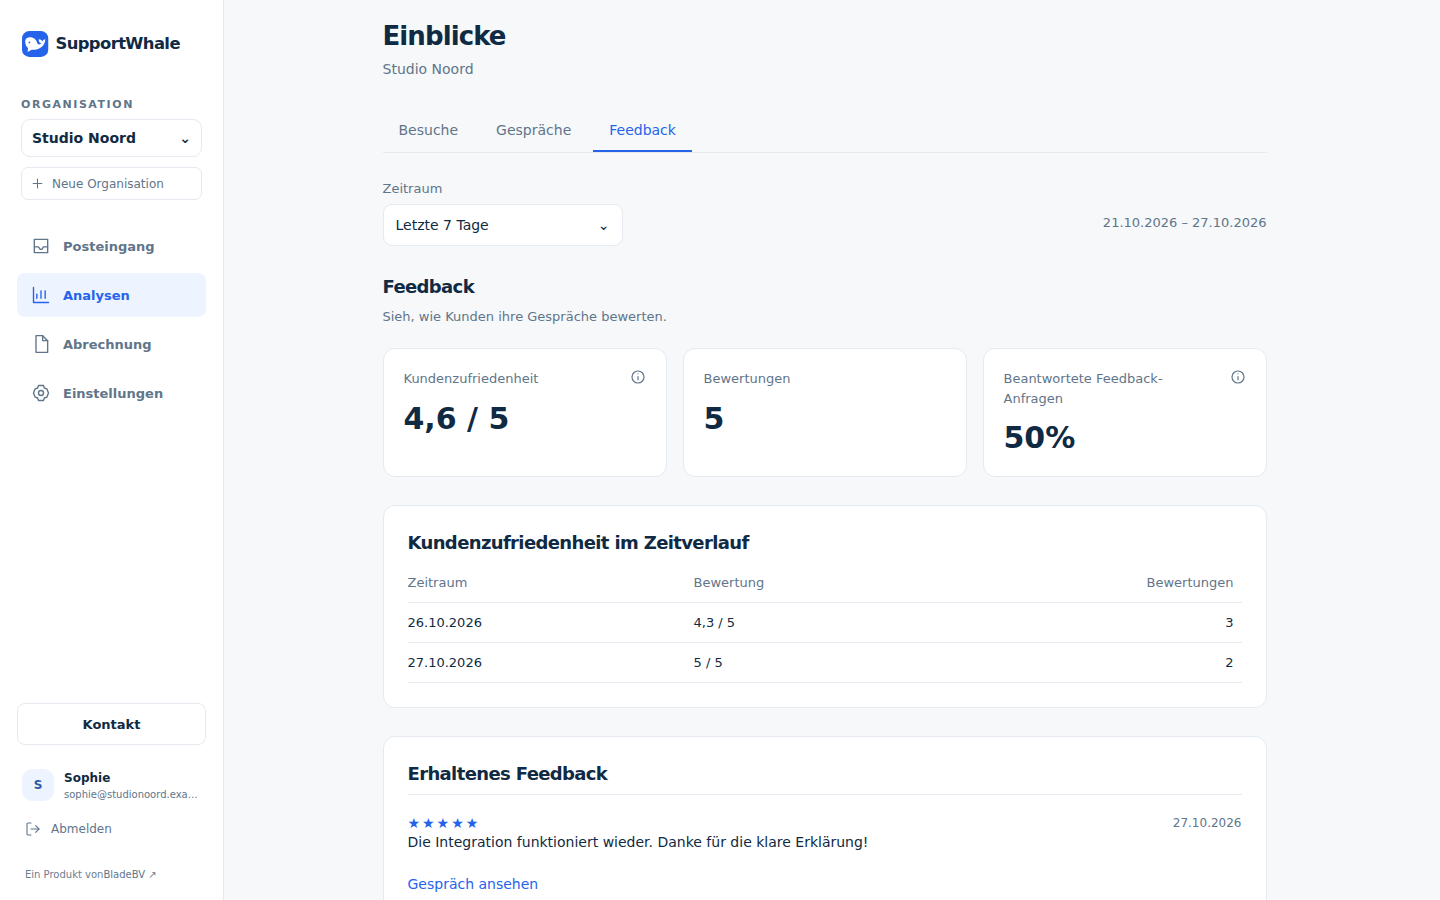
Task: Click the Erhaltenes Feedback heading
Action: tap(508, 774)
